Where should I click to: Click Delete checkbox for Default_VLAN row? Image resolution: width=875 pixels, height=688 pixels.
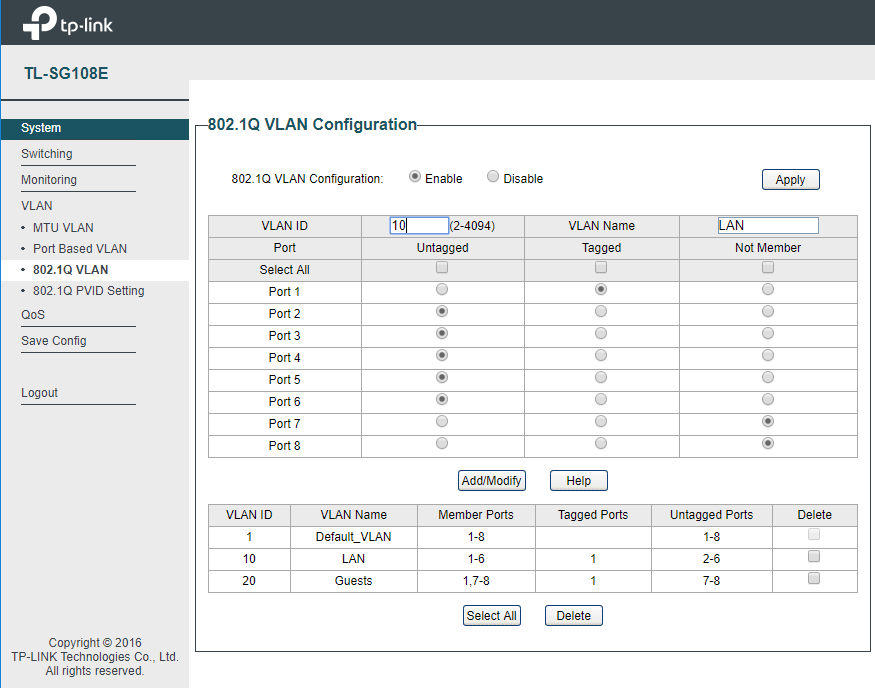click(814, 535)
